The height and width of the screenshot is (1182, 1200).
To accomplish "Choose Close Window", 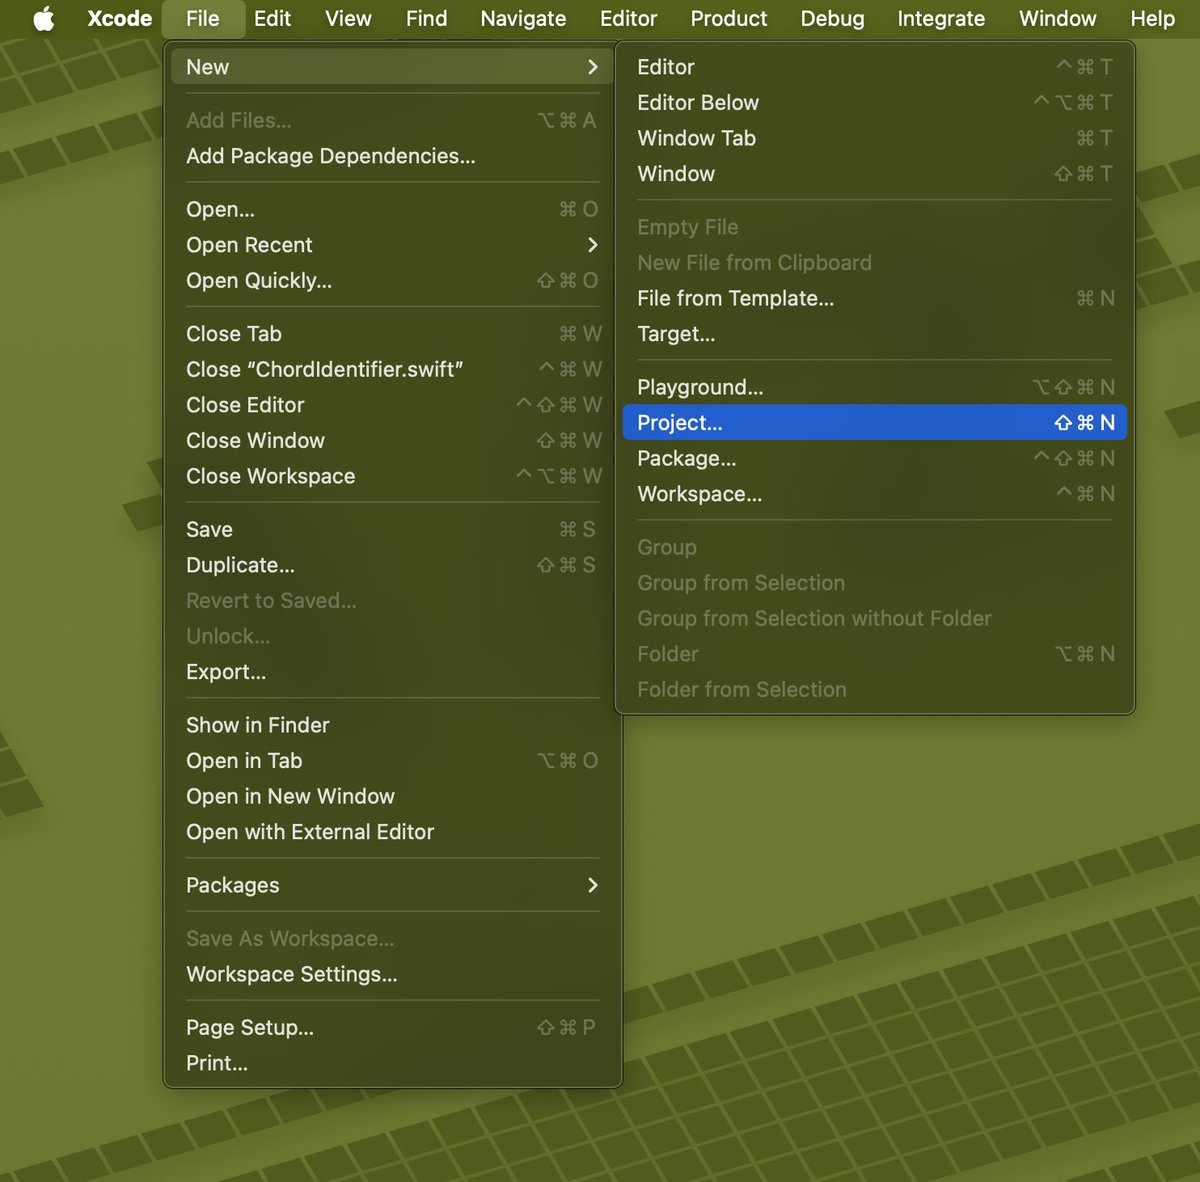I will point(392,441).
